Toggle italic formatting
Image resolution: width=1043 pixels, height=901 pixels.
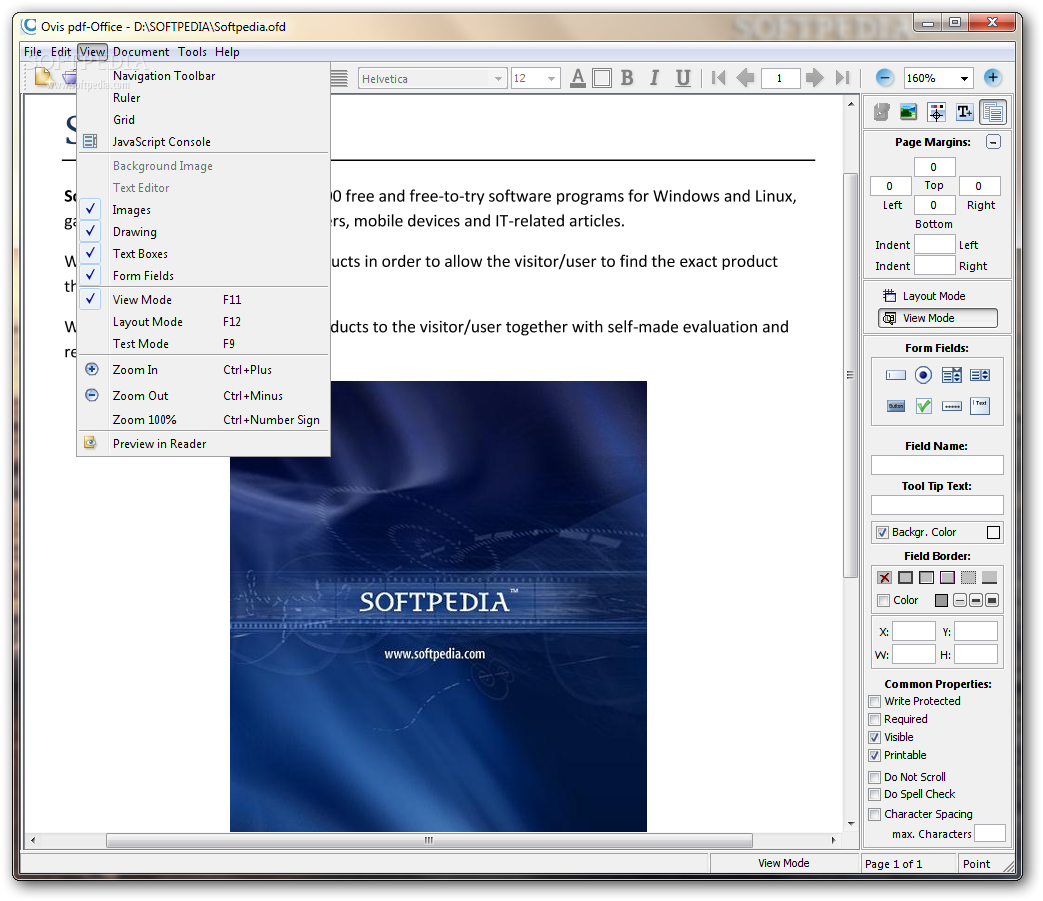pyautogui.click(x=654, y=78)
